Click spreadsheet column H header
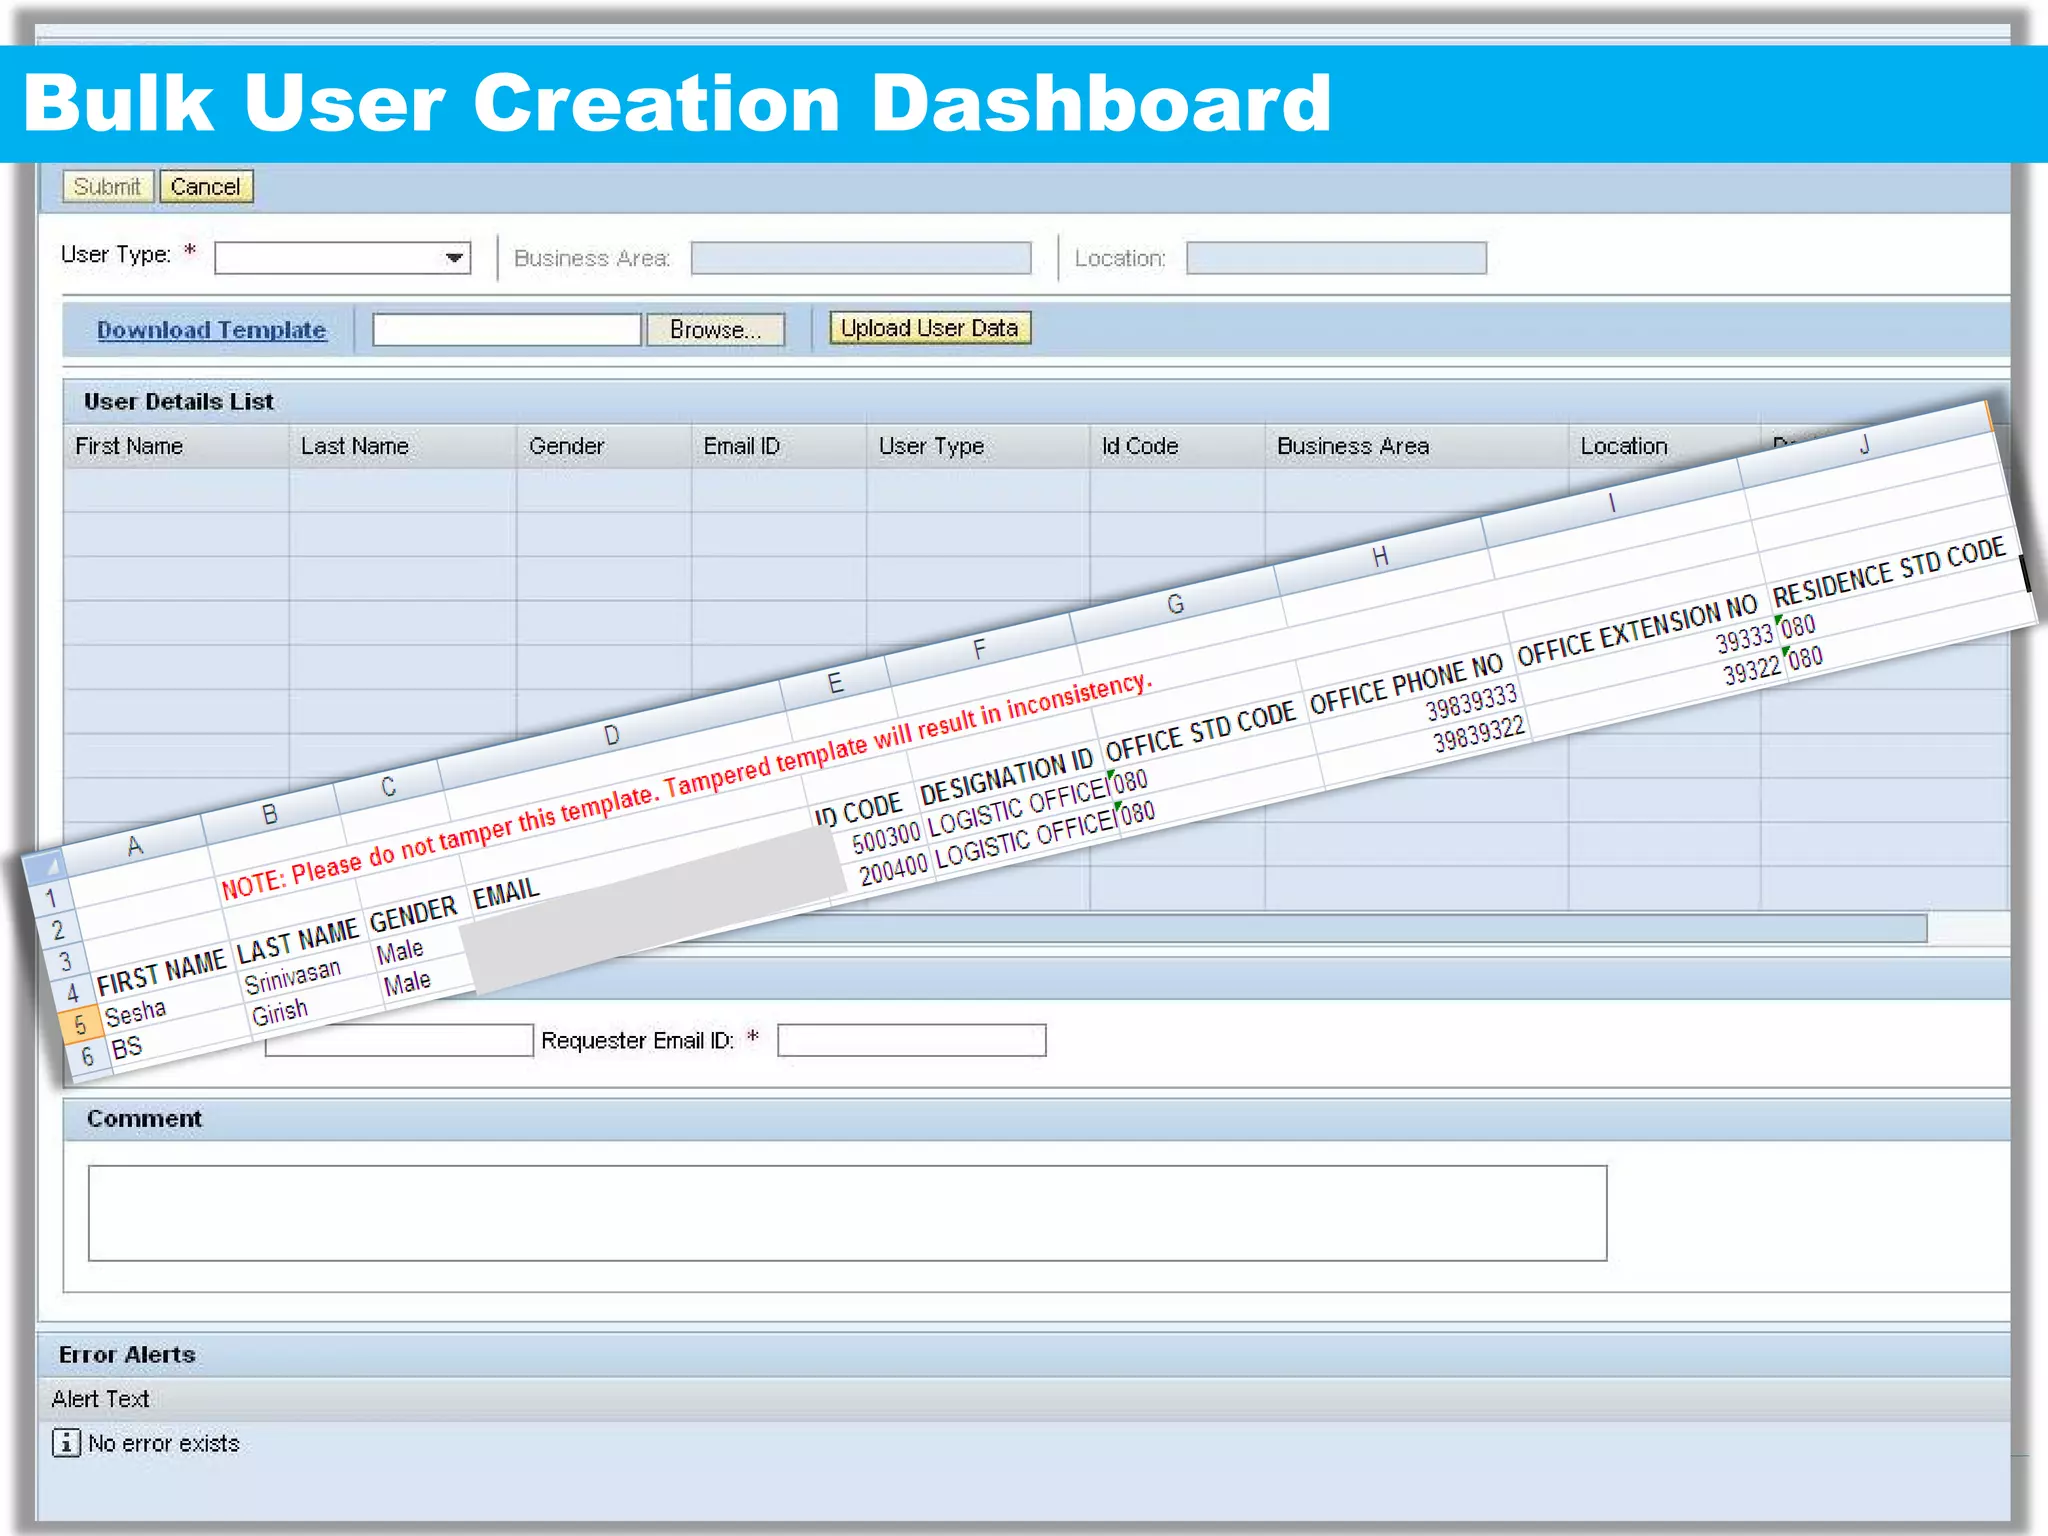The height and width of the screenshot is (1536, 2048). 1380,557
